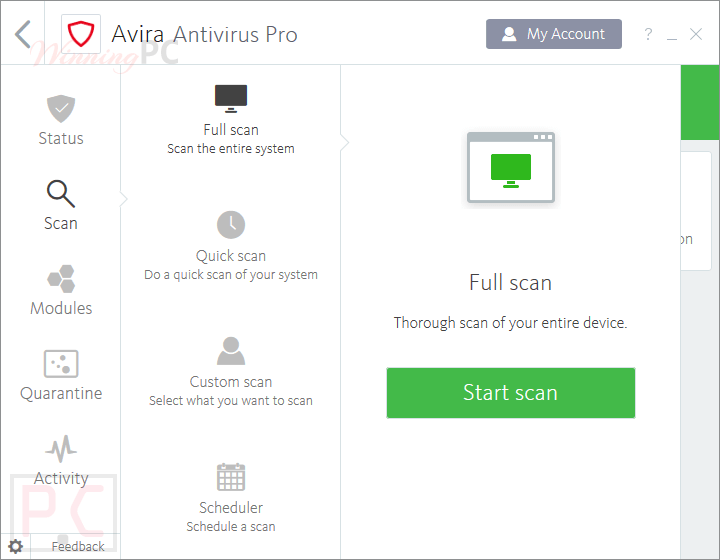This screenshot has height=560, width=720.
Task: Click 'Thorough scan of your entire device.'
Action: 510,323
